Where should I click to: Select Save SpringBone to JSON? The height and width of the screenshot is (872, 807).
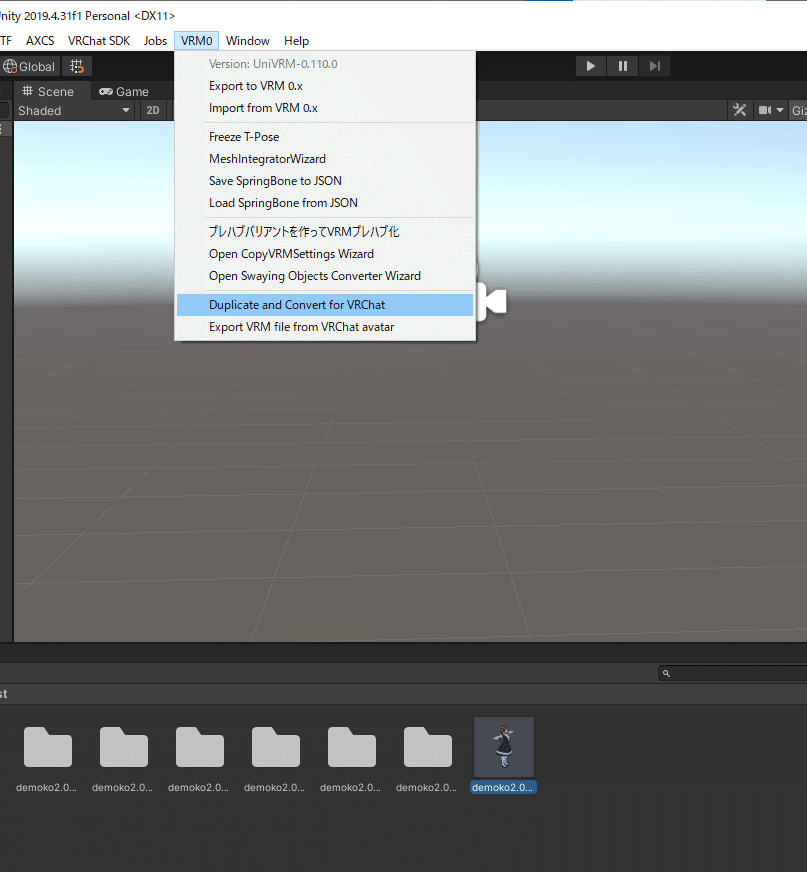pos(325,181)
